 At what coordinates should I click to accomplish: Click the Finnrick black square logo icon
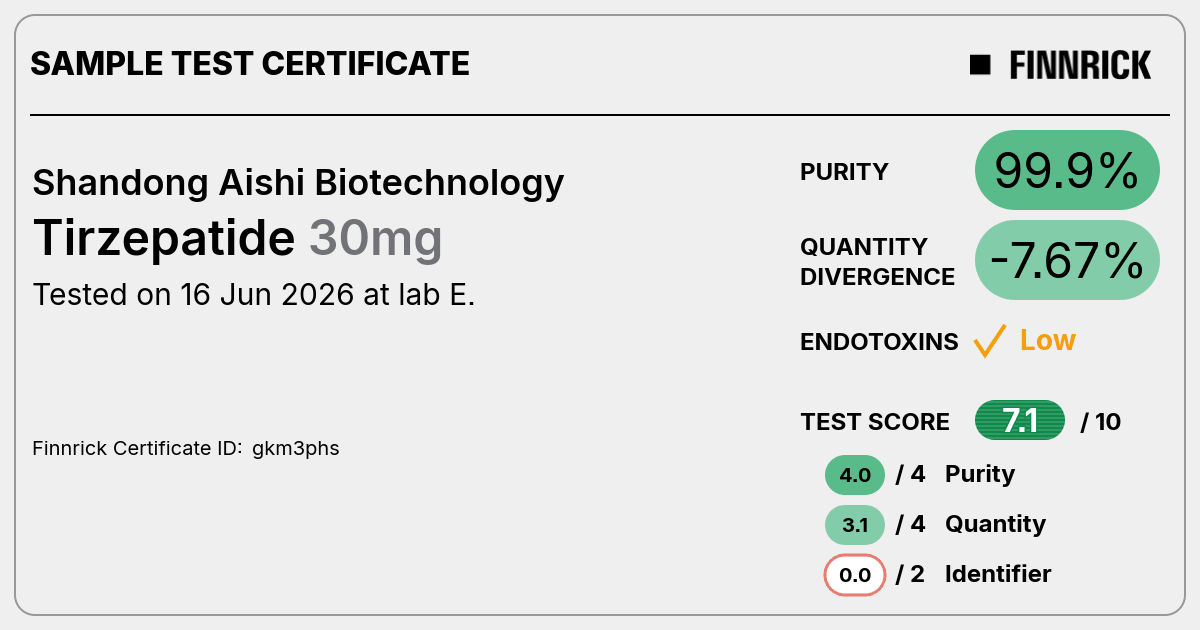980,65
